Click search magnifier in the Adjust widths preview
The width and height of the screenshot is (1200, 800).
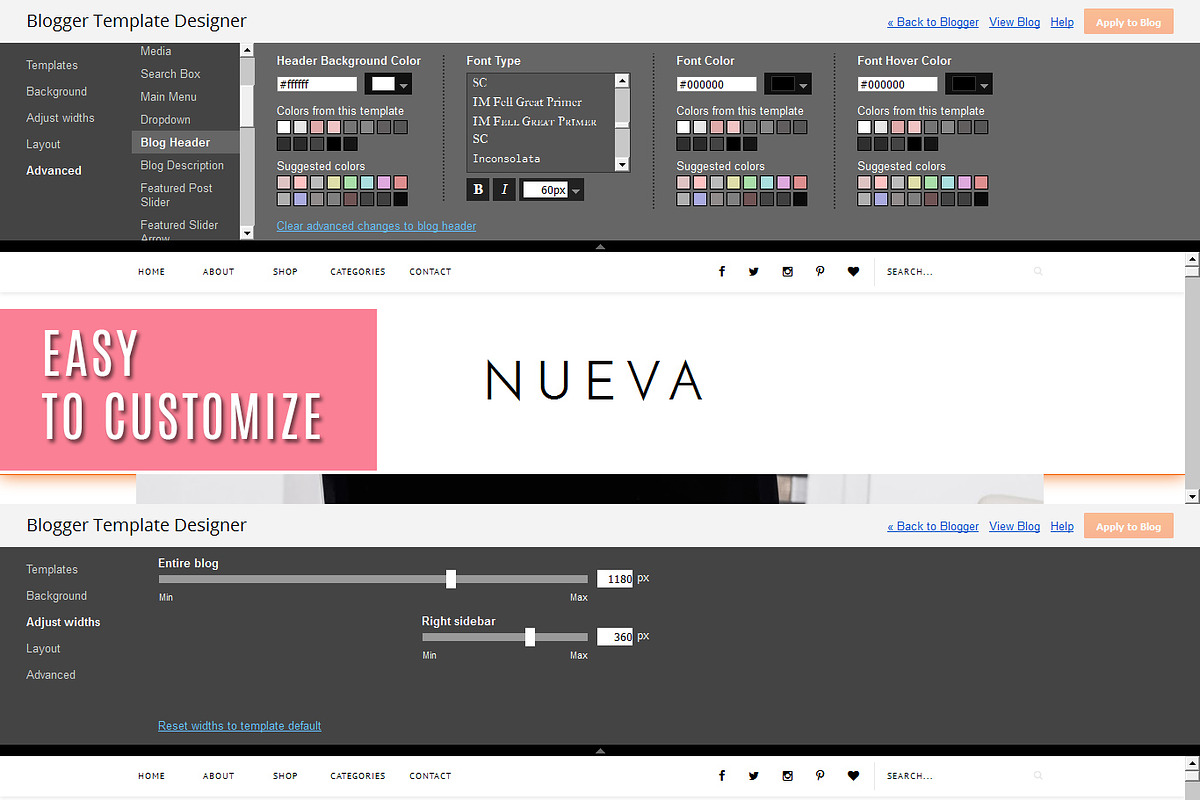(x=1038, y=776)
